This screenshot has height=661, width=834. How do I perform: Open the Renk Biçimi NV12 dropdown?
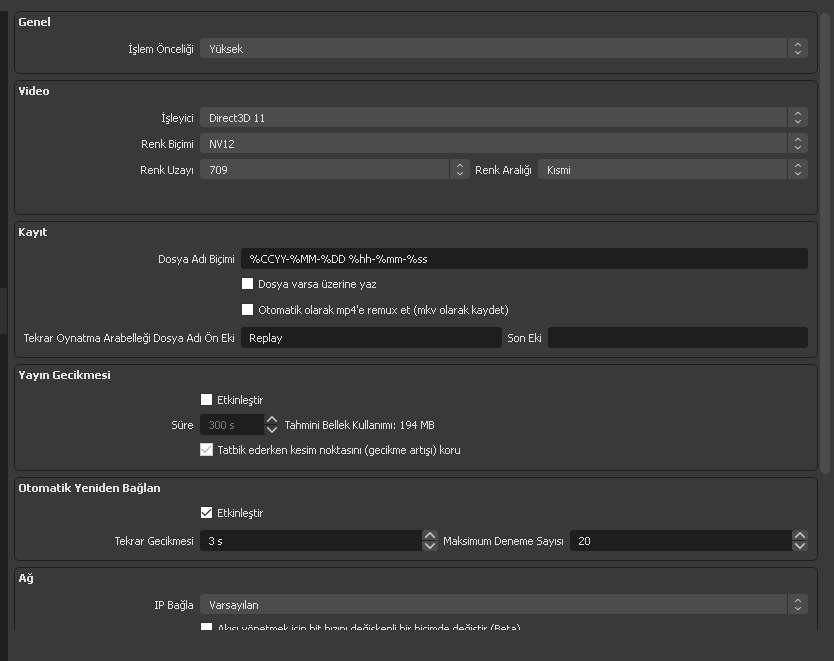click(503, 144)
